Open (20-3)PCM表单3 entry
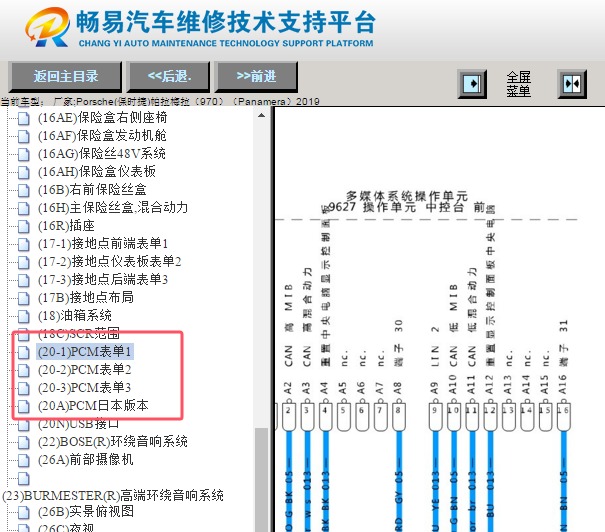Viewport: 605px width, 532px height. tap(85, 387)
